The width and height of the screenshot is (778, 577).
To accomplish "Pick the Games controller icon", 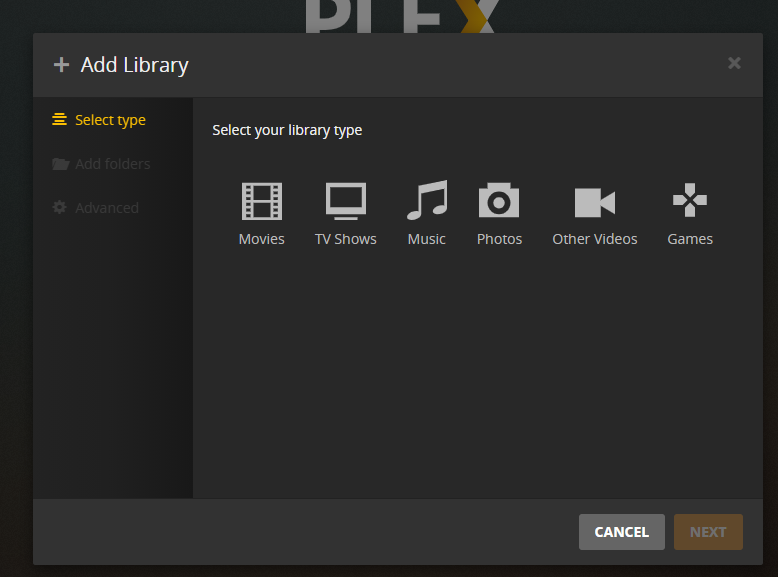I will 690,200.
